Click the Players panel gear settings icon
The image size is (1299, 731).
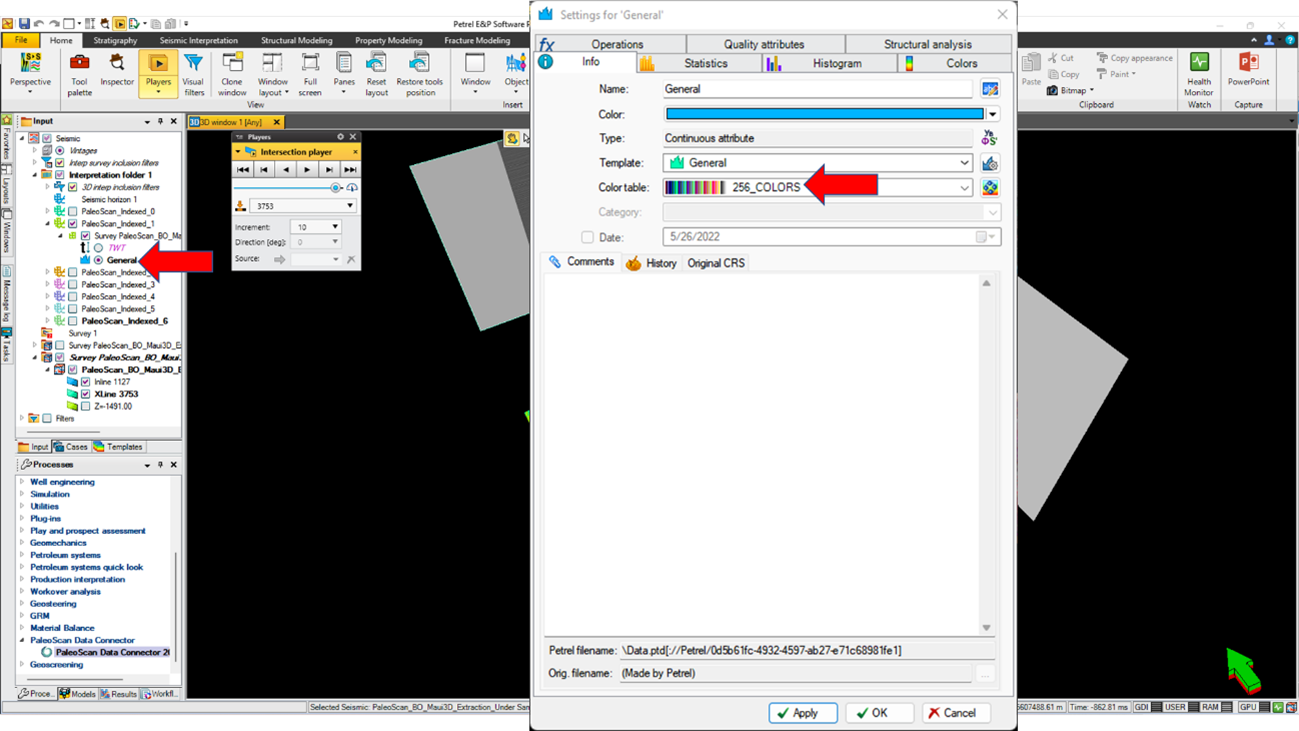click(341, 137)
